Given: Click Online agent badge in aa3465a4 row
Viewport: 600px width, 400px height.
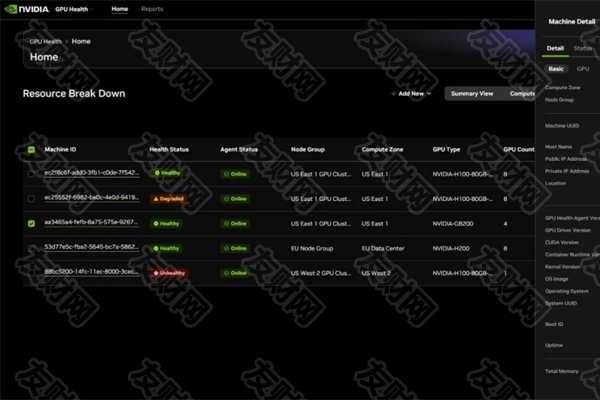Looking at the screenshot, I should click(235, 224).
